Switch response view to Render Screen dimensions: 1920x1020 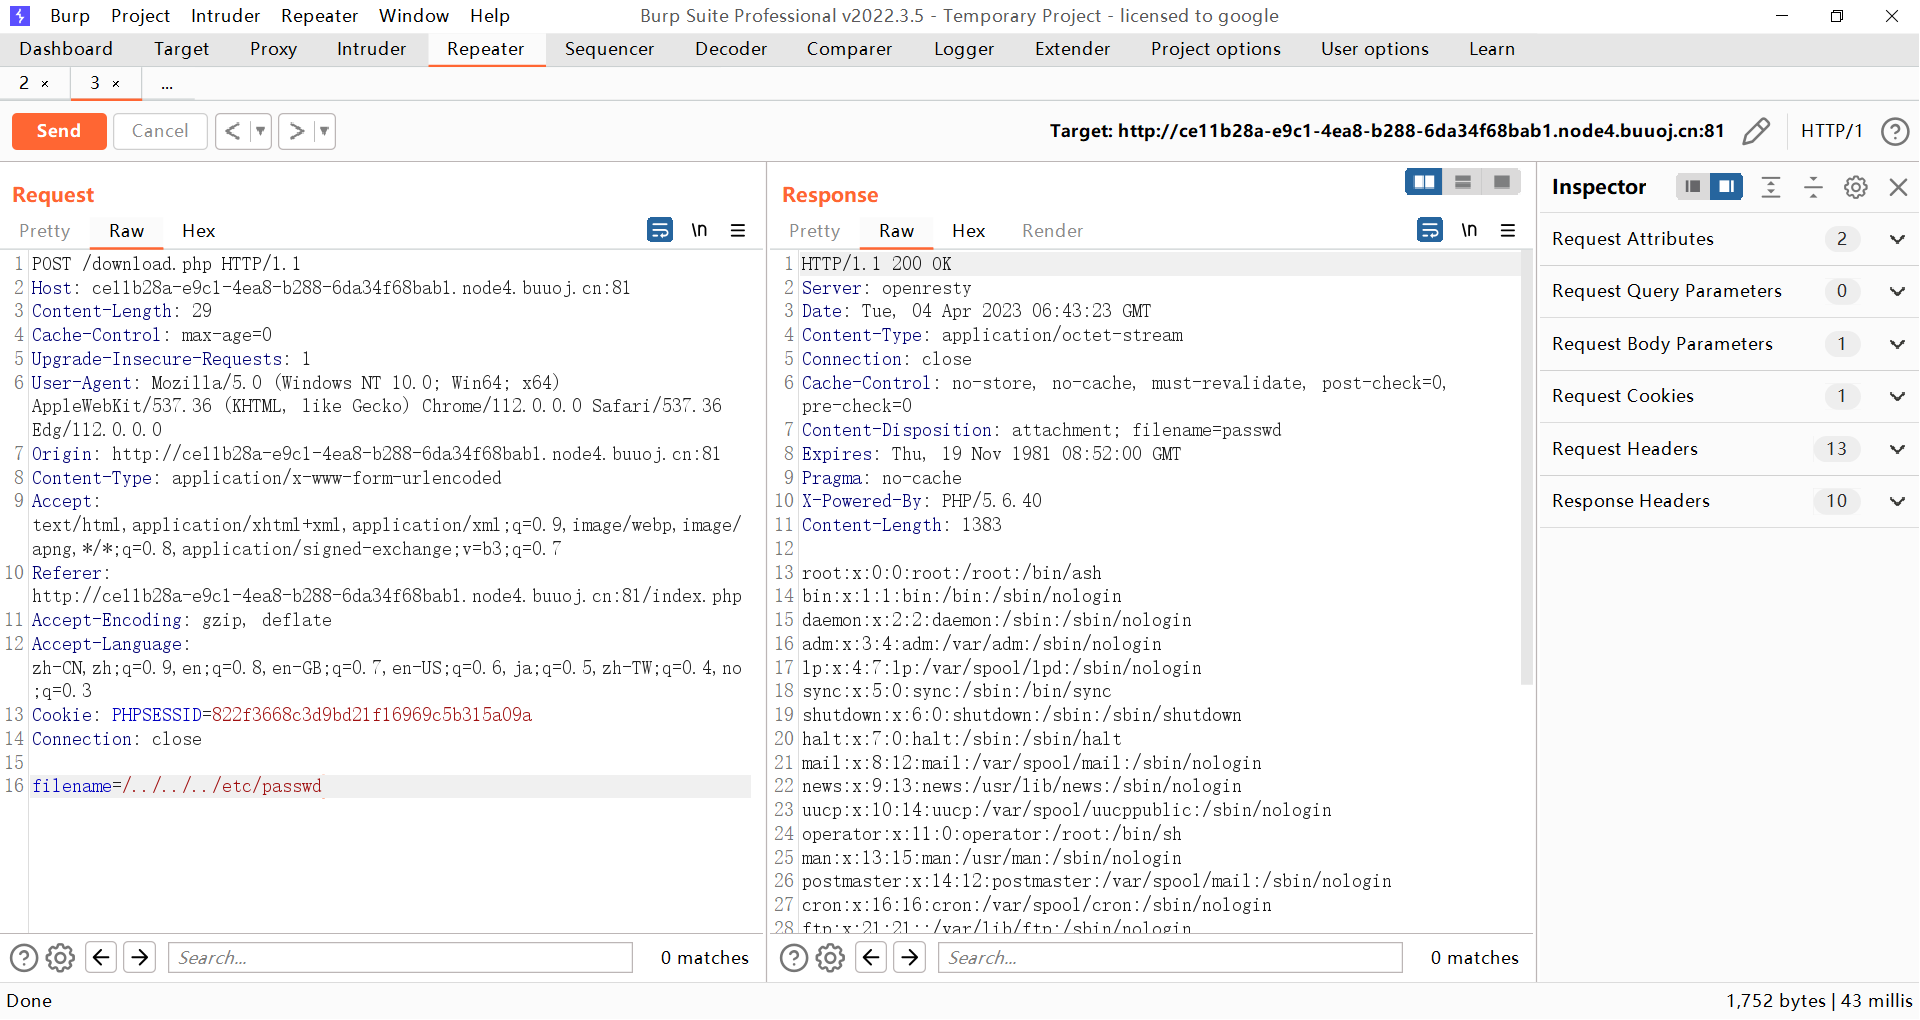point(1052,231)
